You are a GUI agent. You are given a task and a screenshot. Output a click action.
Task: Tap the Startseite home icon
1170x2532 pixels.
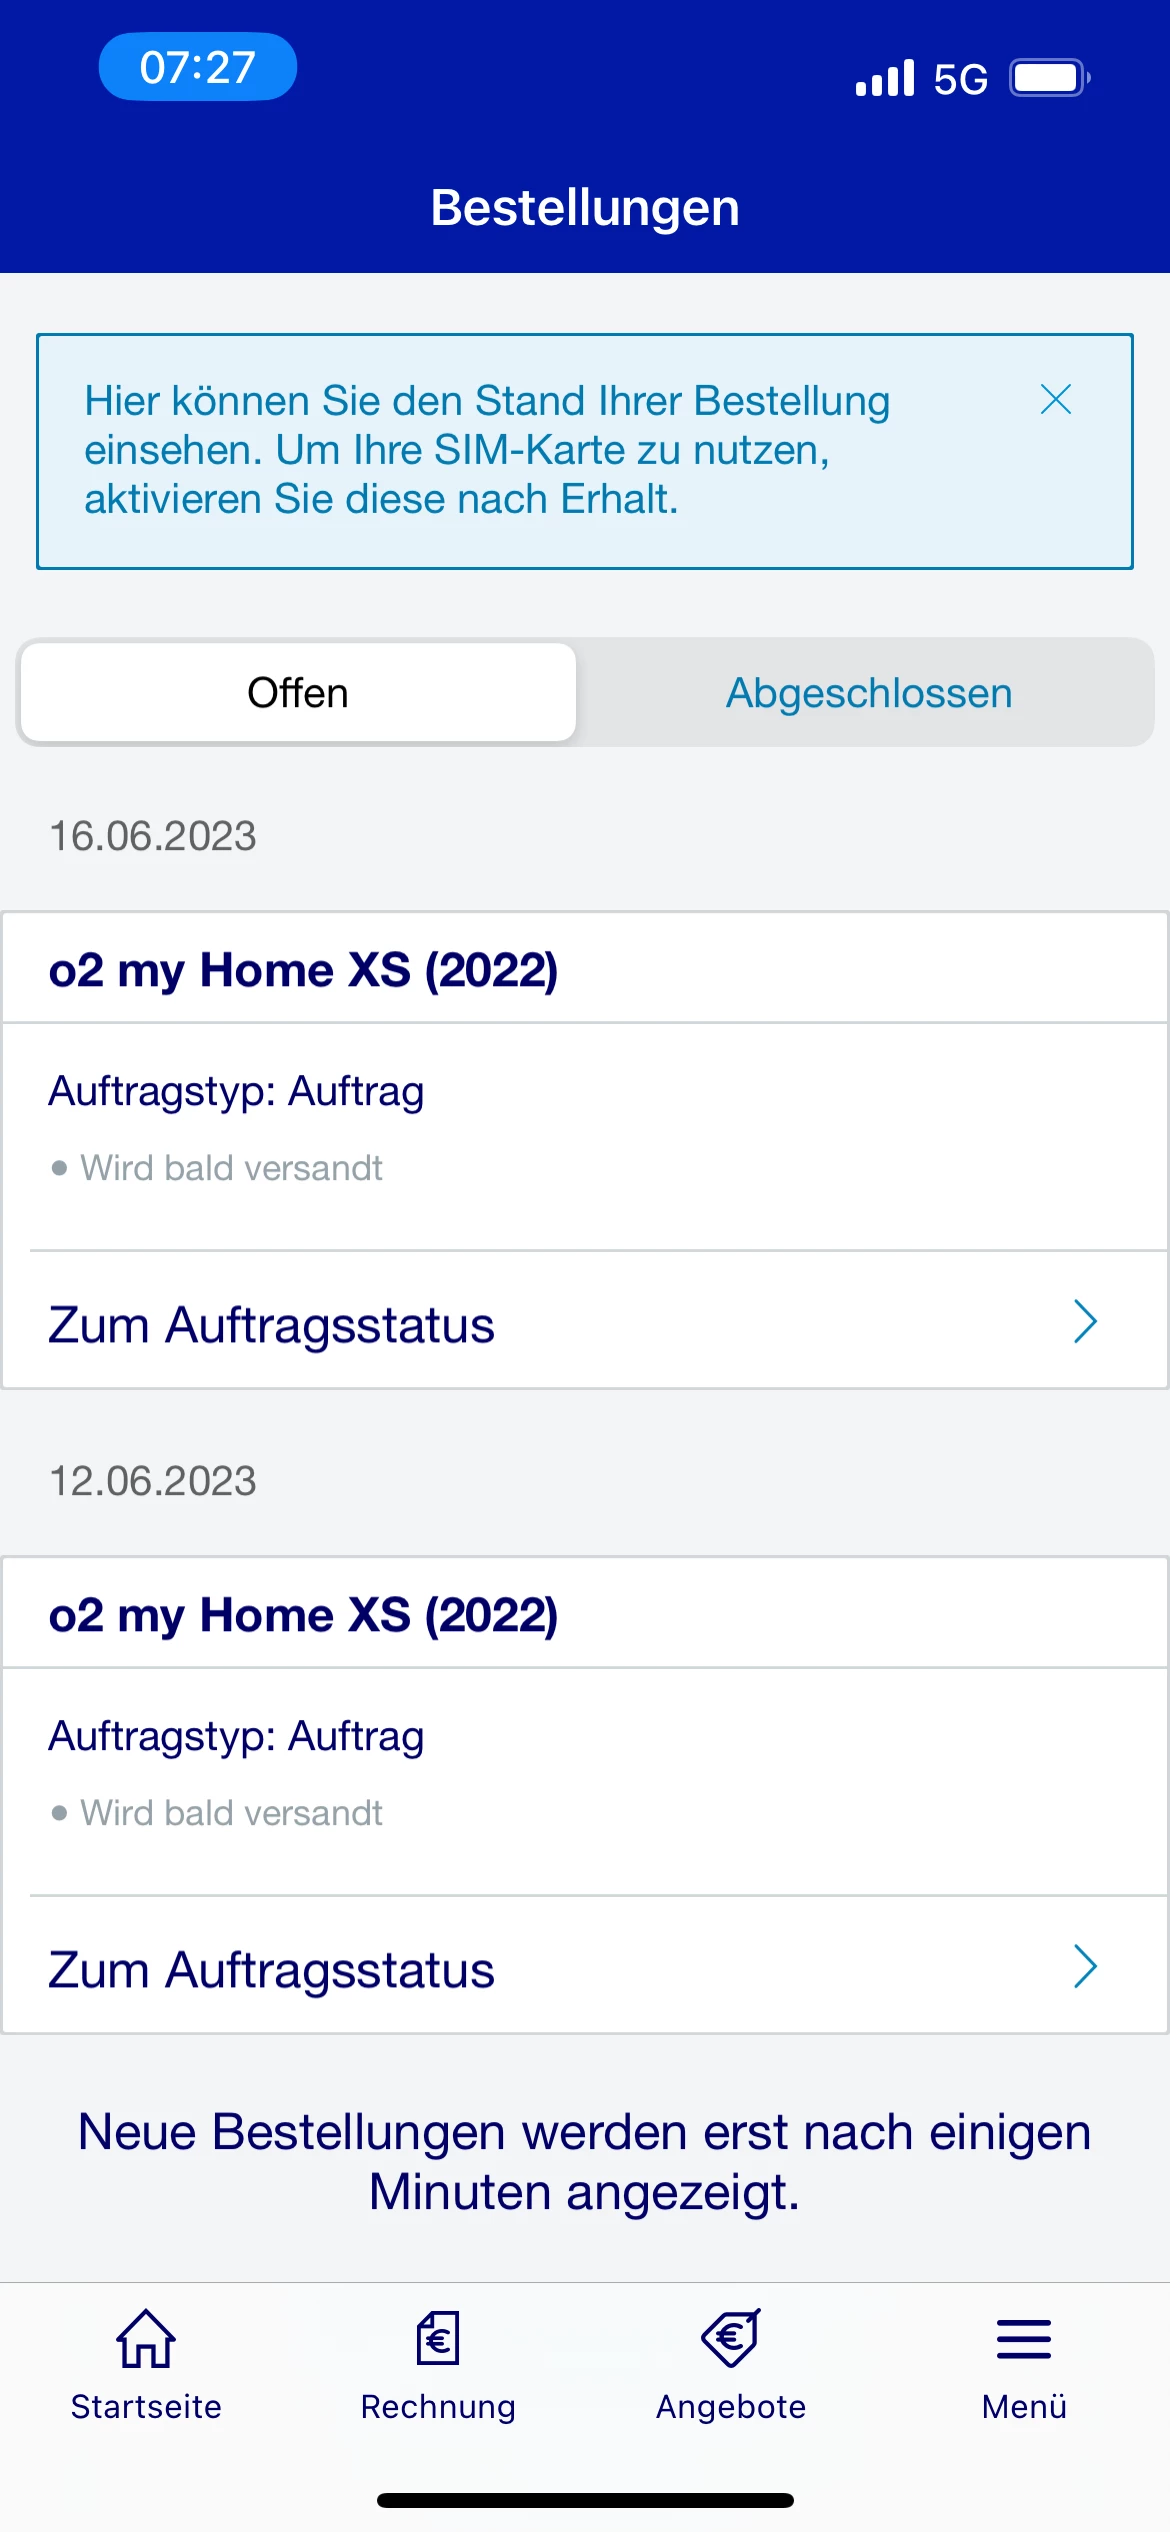tap(146, 2338)
